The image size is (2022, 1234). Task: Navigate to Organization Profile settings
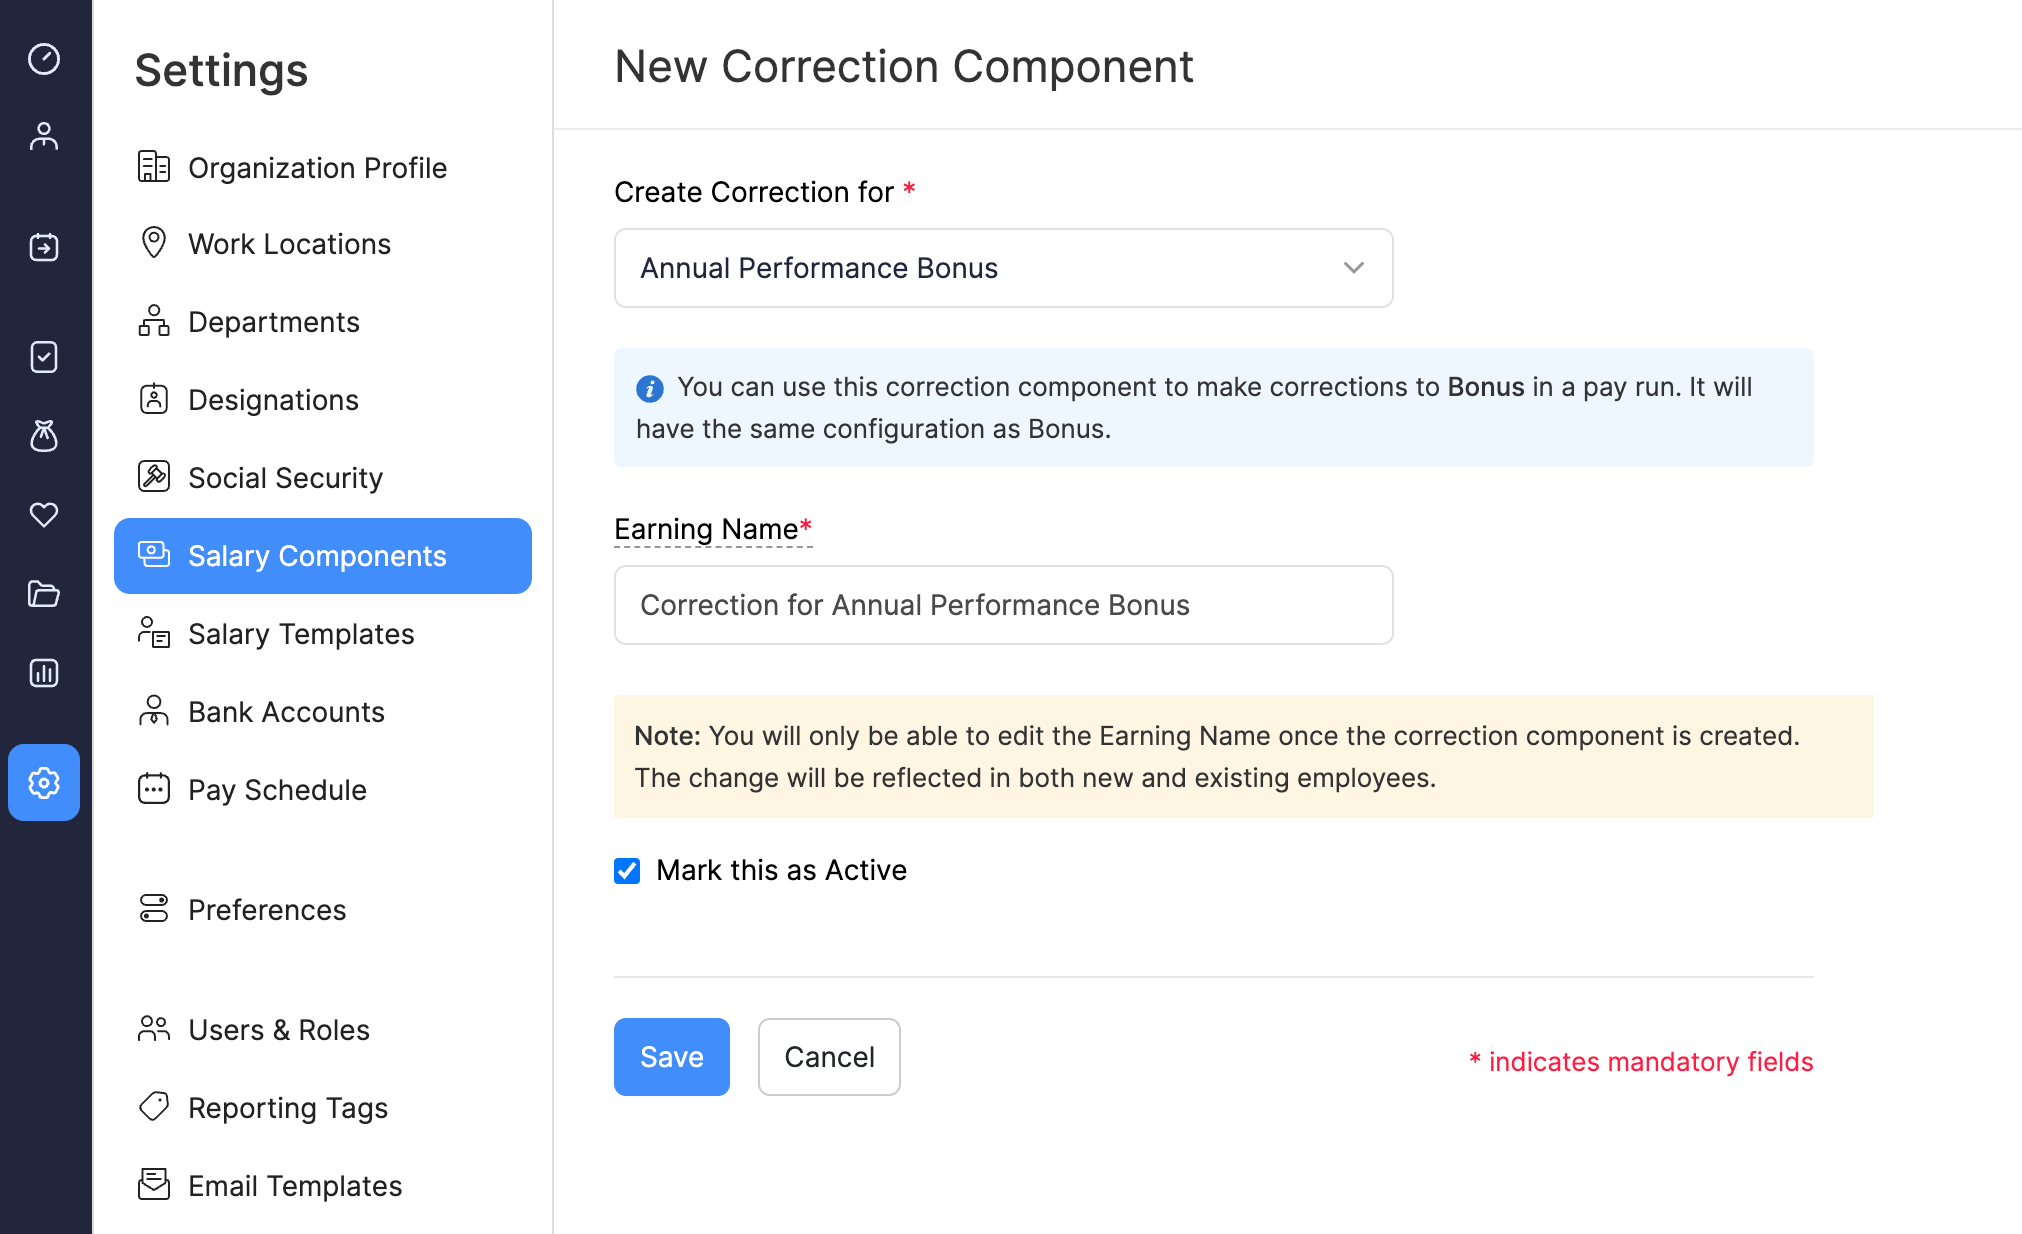[x=316, y=166]
